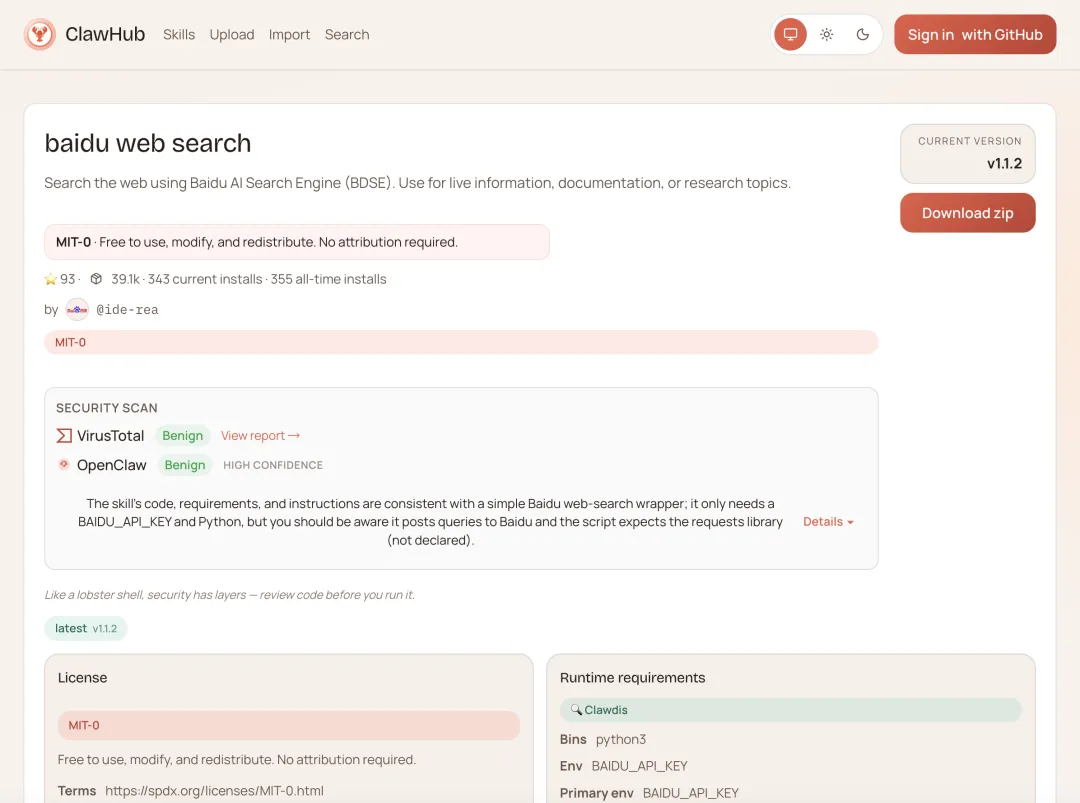Open the Search nav item
Image resolution: width=1080 pixels, height=803 pixels.
(347, 34)
